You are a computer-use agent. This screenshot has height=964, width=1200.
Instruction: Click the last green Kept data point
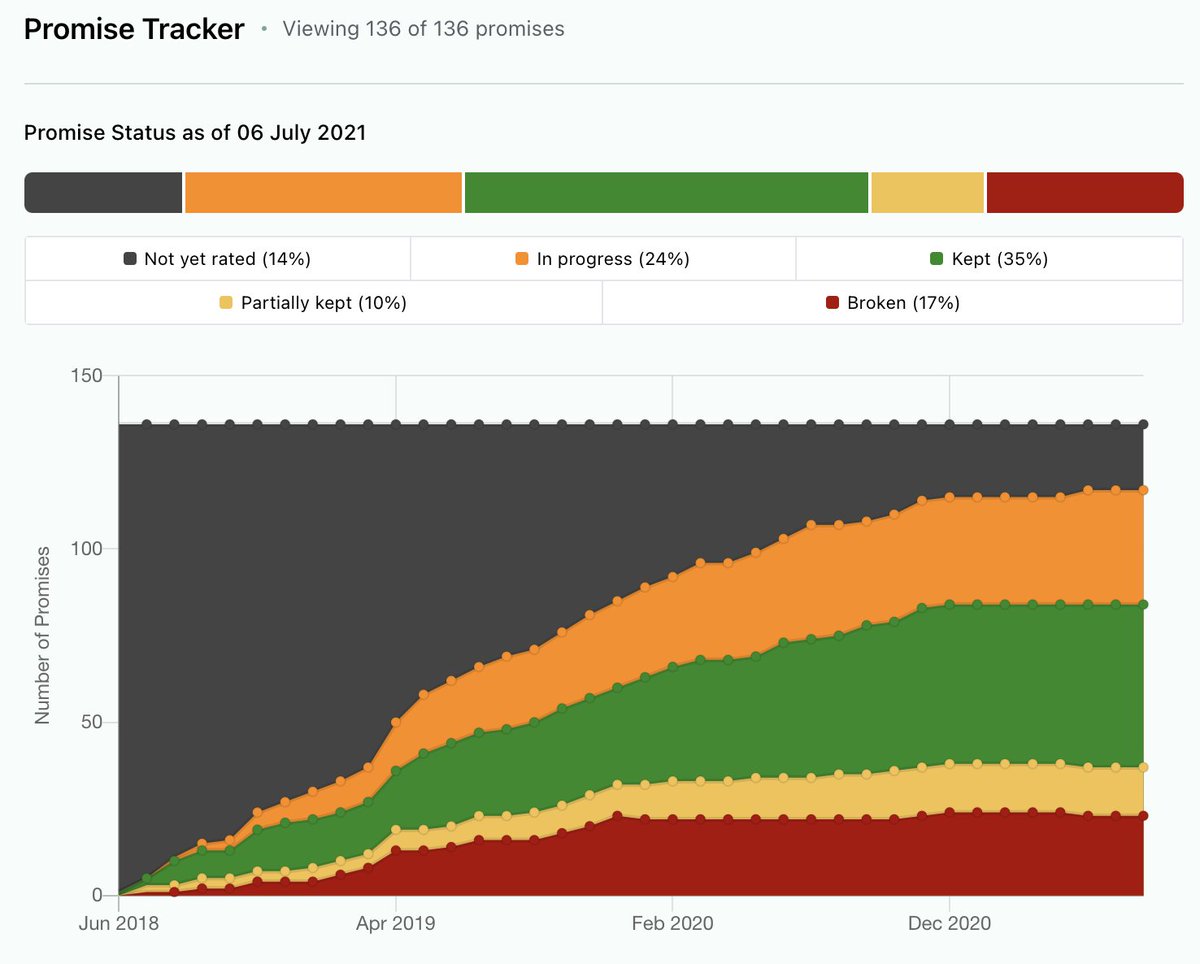(x=1143, y=604)
